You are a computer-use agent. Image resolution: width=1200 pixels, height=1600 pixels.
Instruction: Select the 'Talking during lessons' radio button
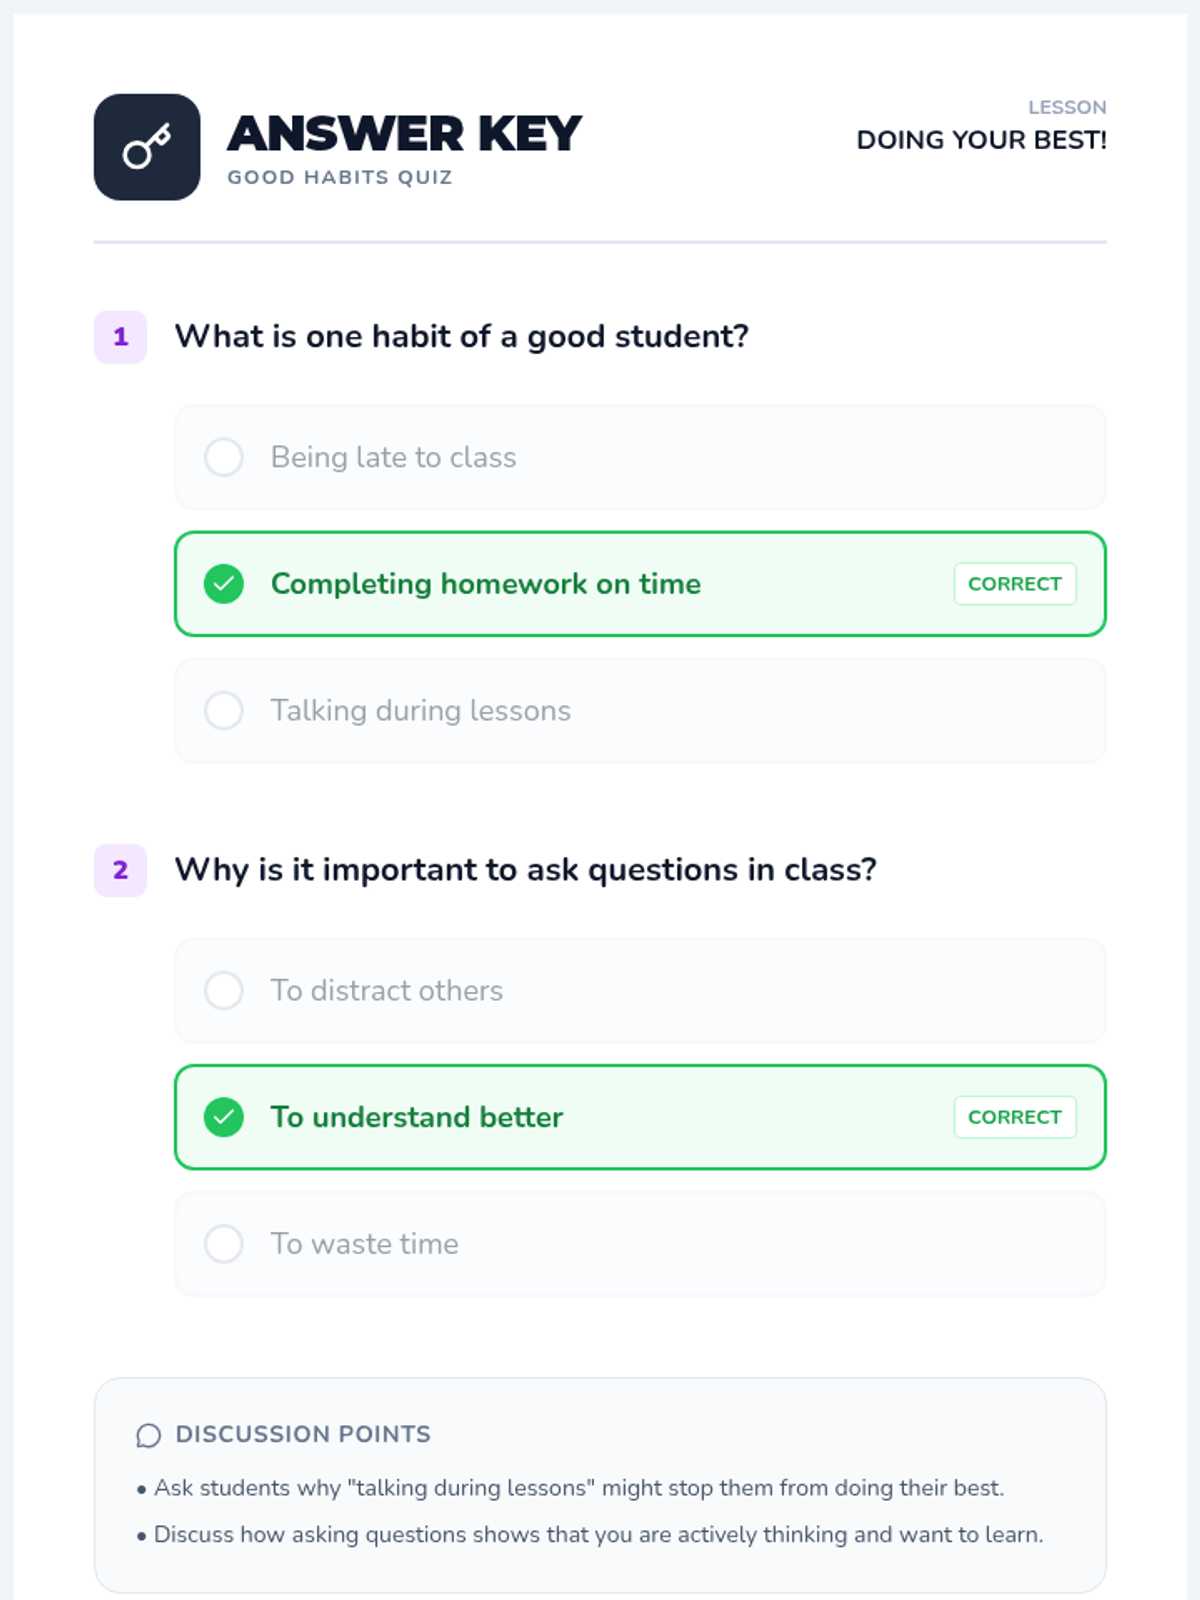point(224,711)
